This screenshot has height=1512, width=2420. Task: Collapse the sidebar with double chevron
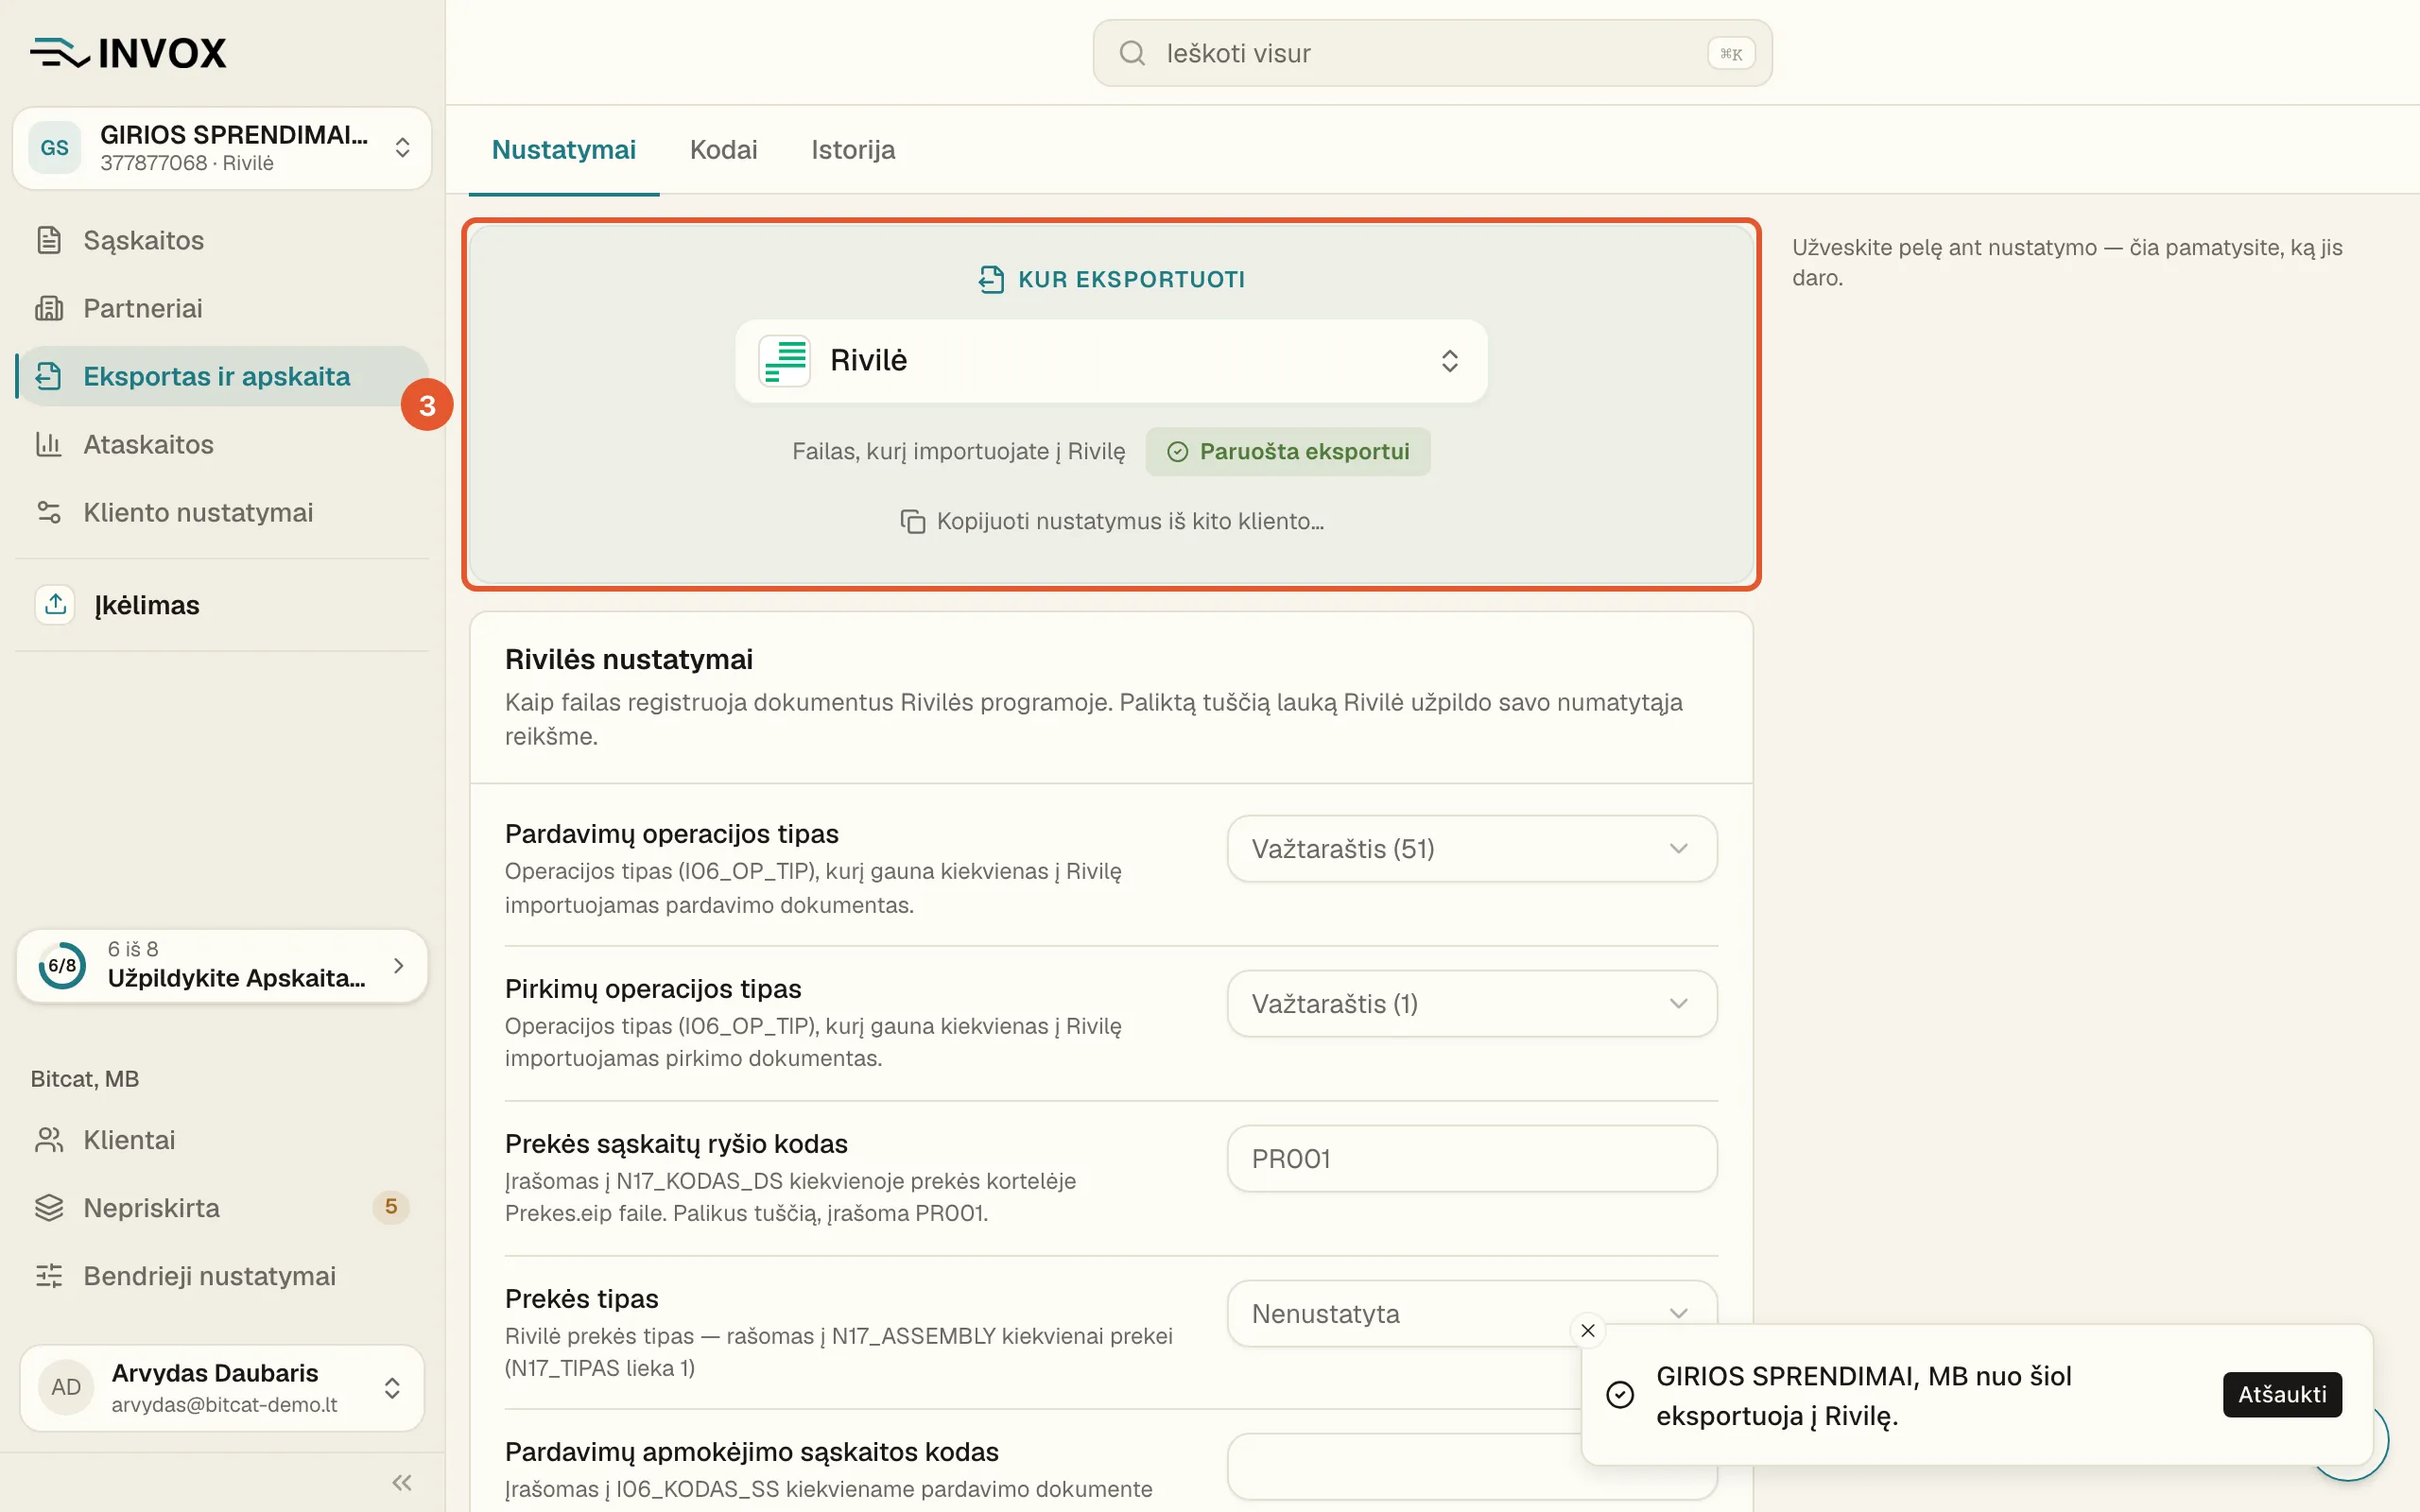[402, 1482]
